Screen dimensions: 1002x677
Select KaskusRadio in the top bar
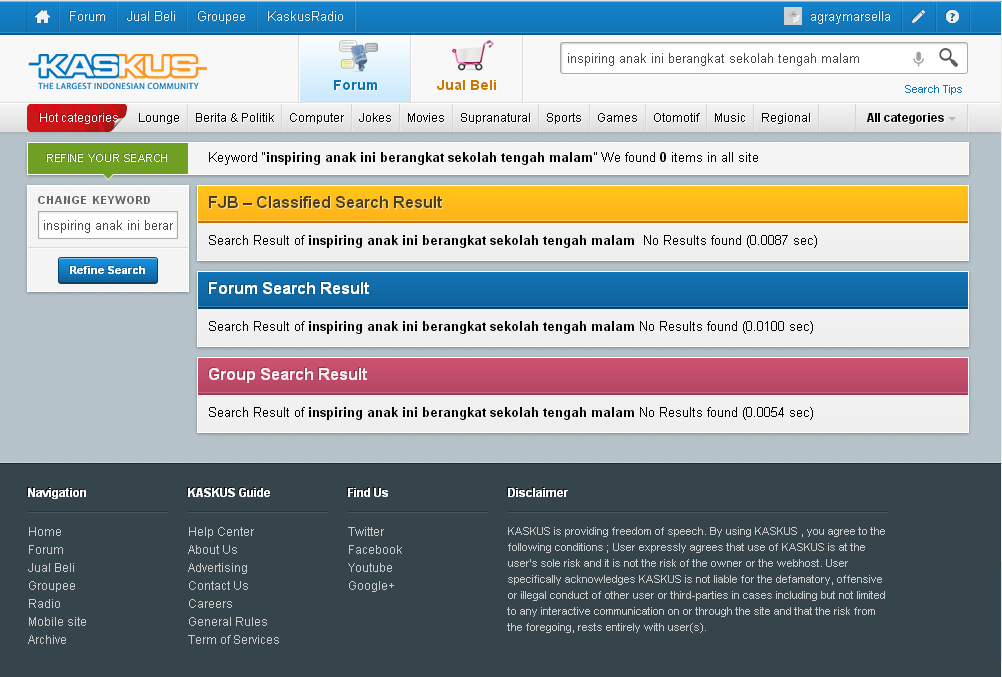click(x=305, y=17)
